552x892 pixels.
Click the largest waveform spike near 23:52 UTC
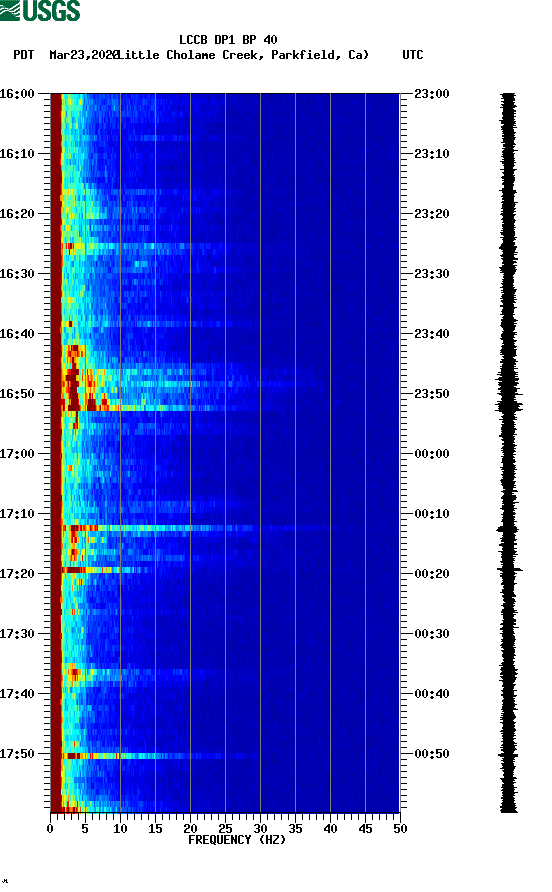pyautogui.click(x=509, y=406)
